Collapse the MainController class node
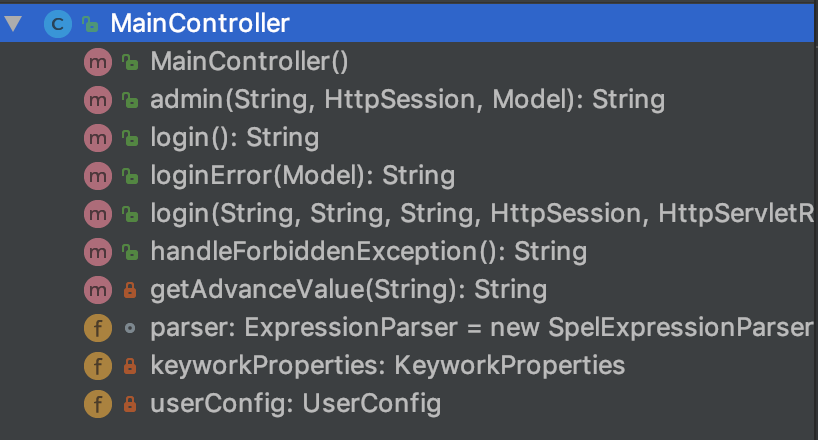 tap(13, 24)
